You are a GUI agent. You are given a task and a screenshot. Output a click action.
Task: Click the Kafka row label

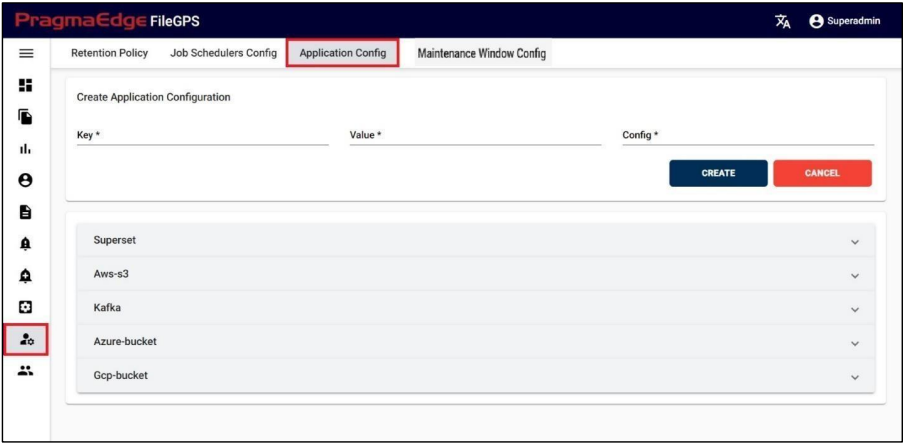click(x=107, y=308)
